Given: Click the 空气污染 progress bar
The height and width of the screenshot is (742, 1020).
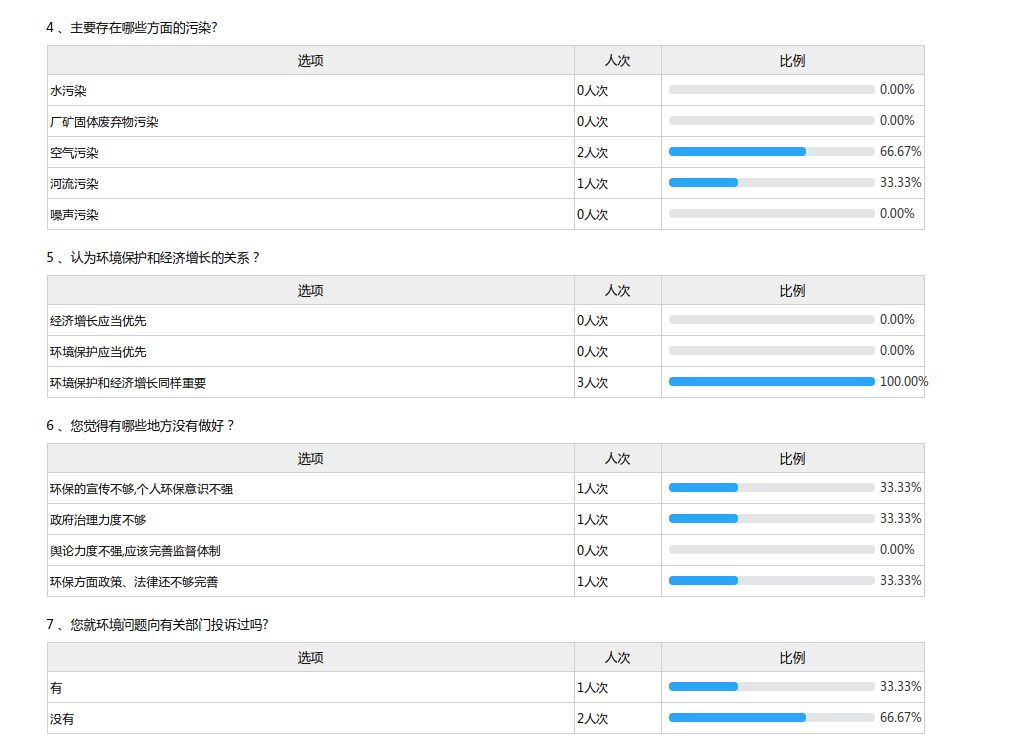Looking at the screenshot, I should click(771, 152).
